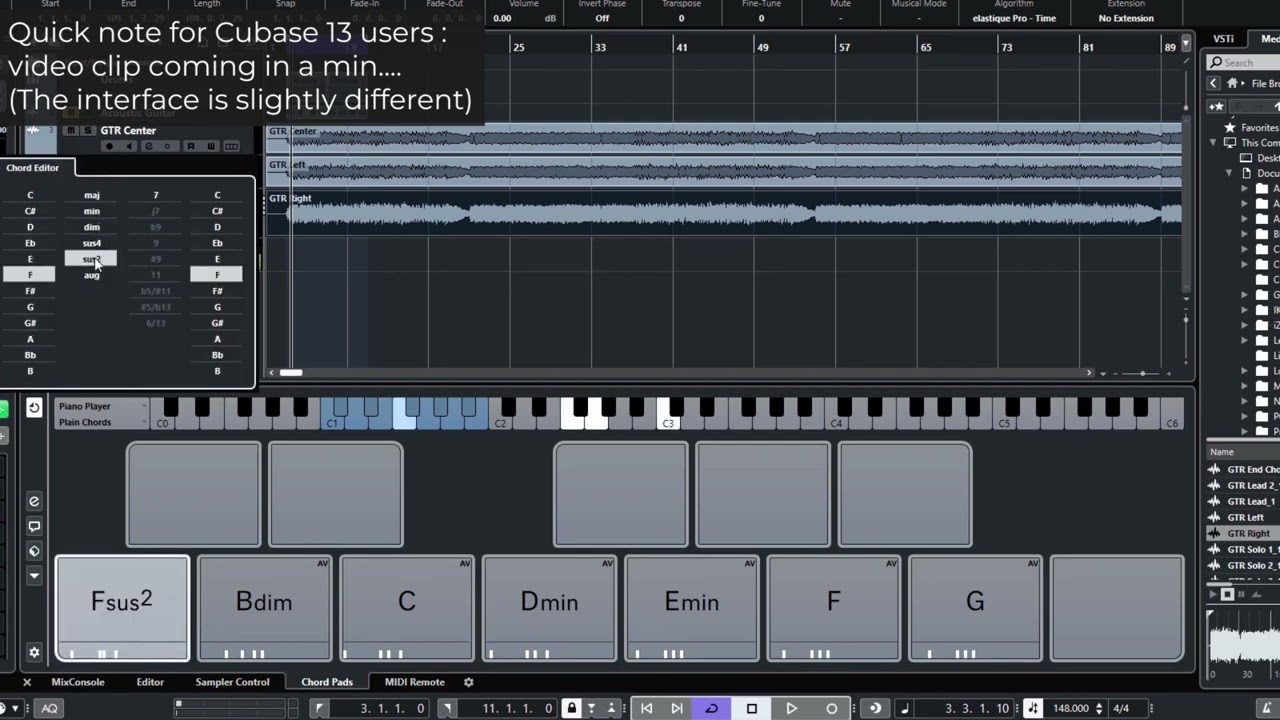The height and width of the screenshot is (720, 1280).
Task: Open the No Extension dropdown
Action: (x=1126, y=18)
